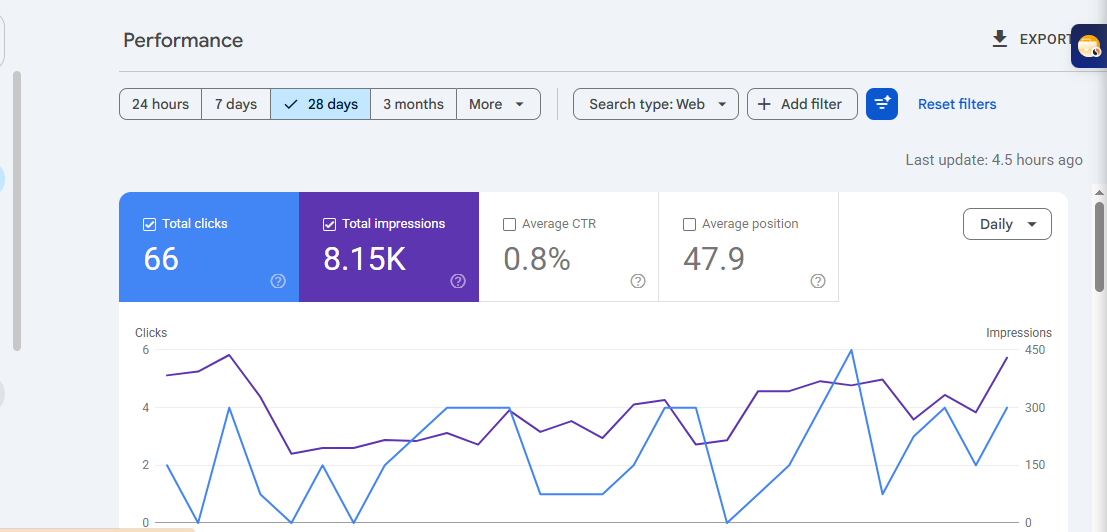Uncheck the Total clicks checkbox
The height and width of the screenshot is (532, 1107).
point(150,224)
